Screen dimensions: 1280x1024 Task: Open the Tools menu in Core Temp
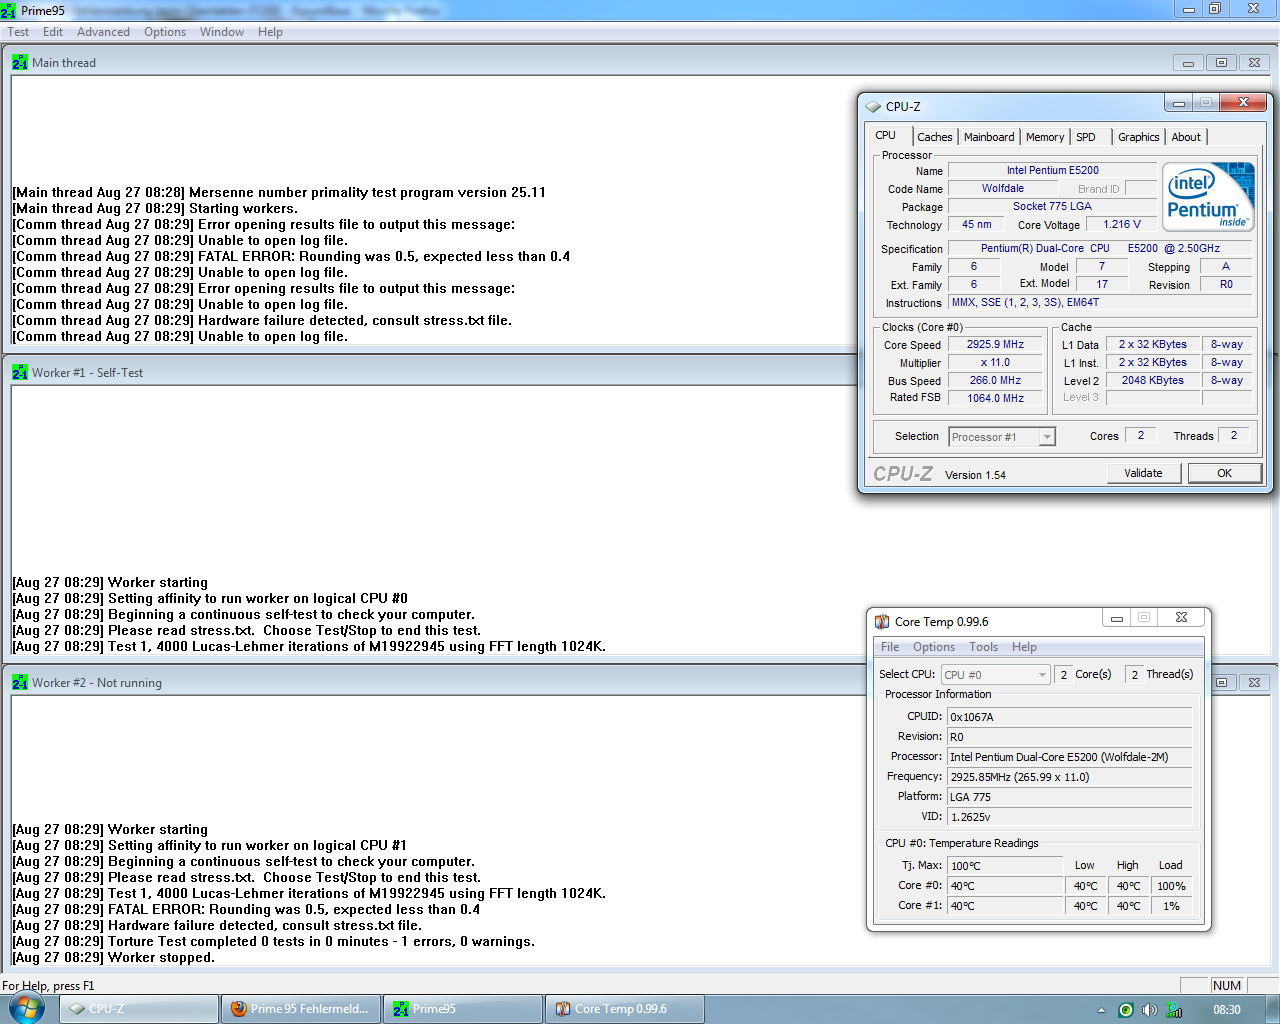[x=983, y=647]
